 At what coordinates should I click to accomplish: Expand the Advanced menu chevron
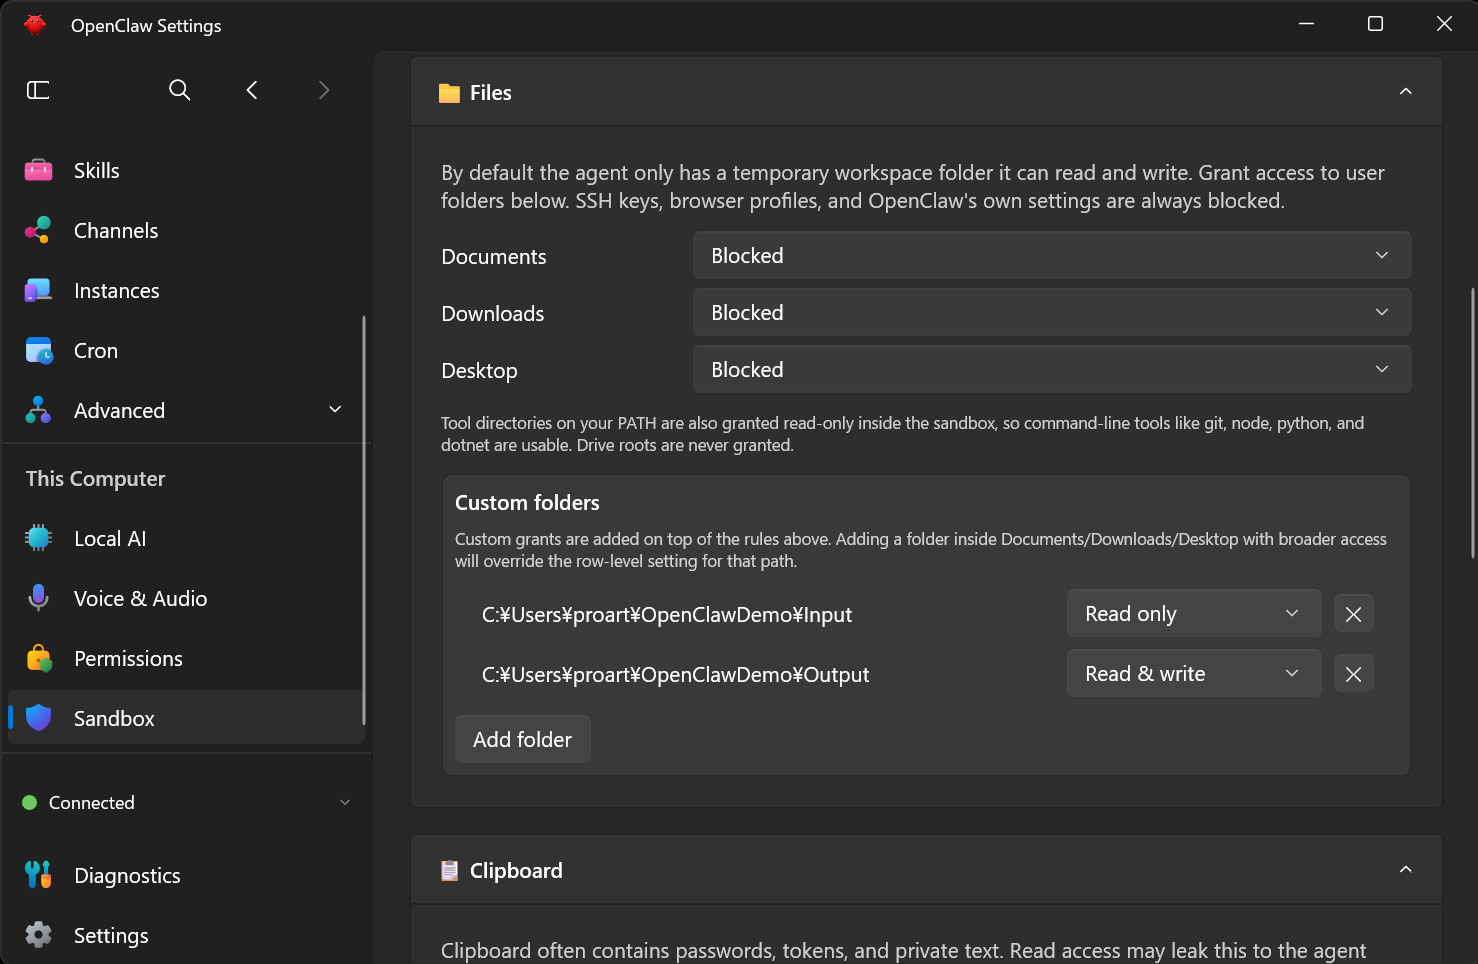tap(335, 410)
